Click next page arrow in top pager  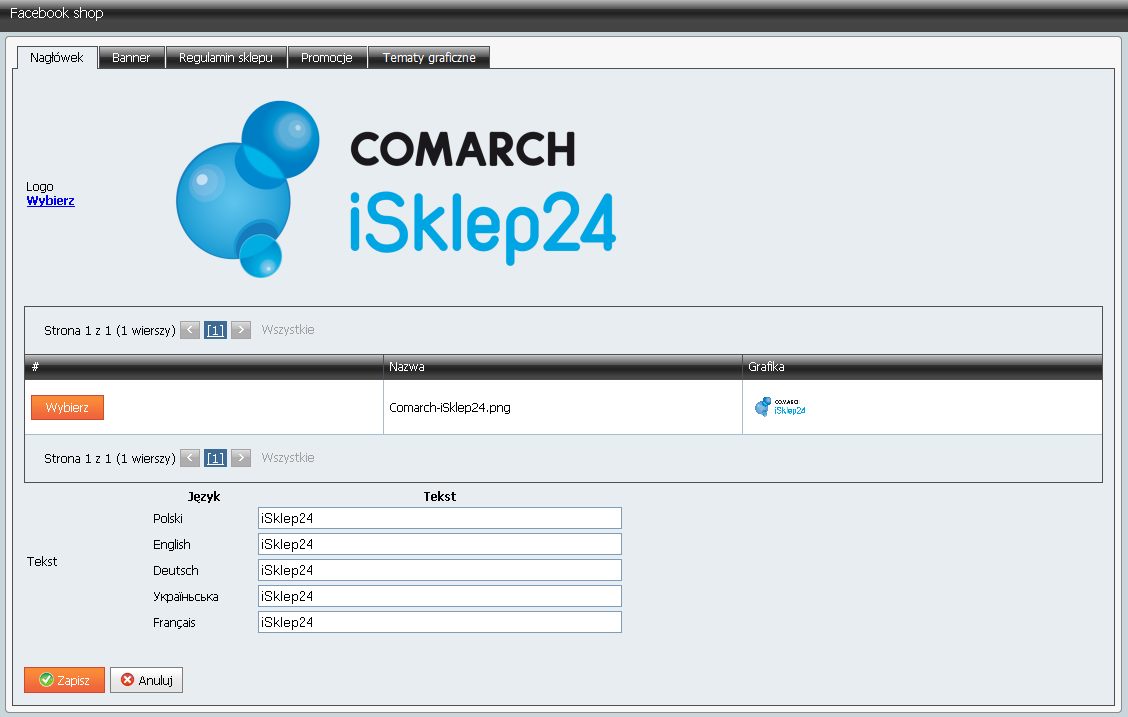[x=241, y=330]
